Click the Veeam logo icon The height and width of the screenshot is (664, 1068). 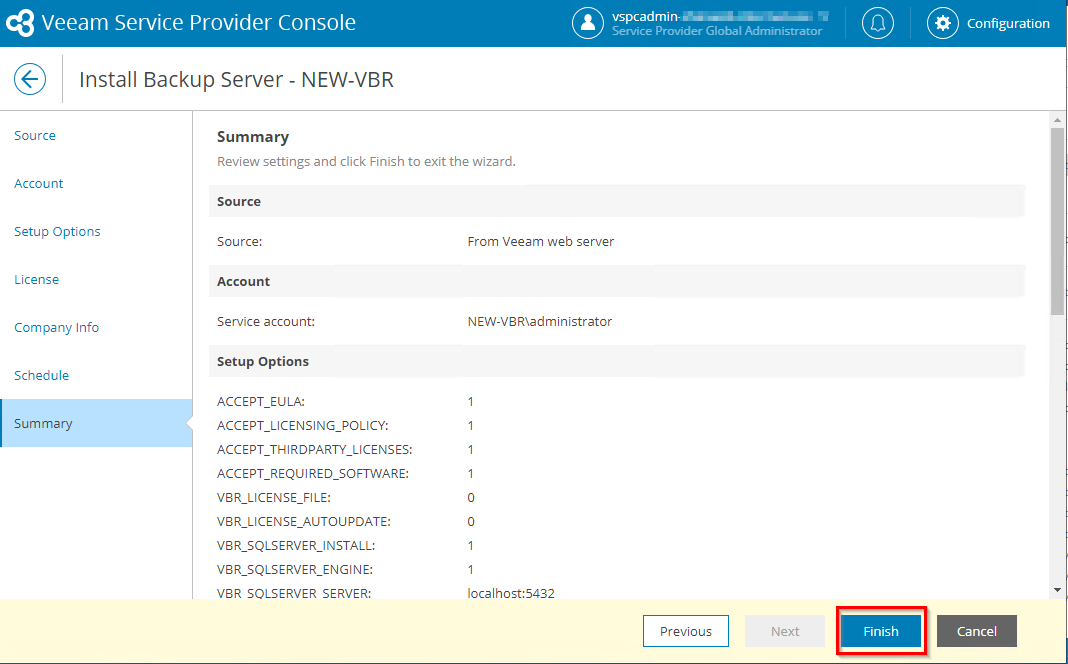coord(20,23)
